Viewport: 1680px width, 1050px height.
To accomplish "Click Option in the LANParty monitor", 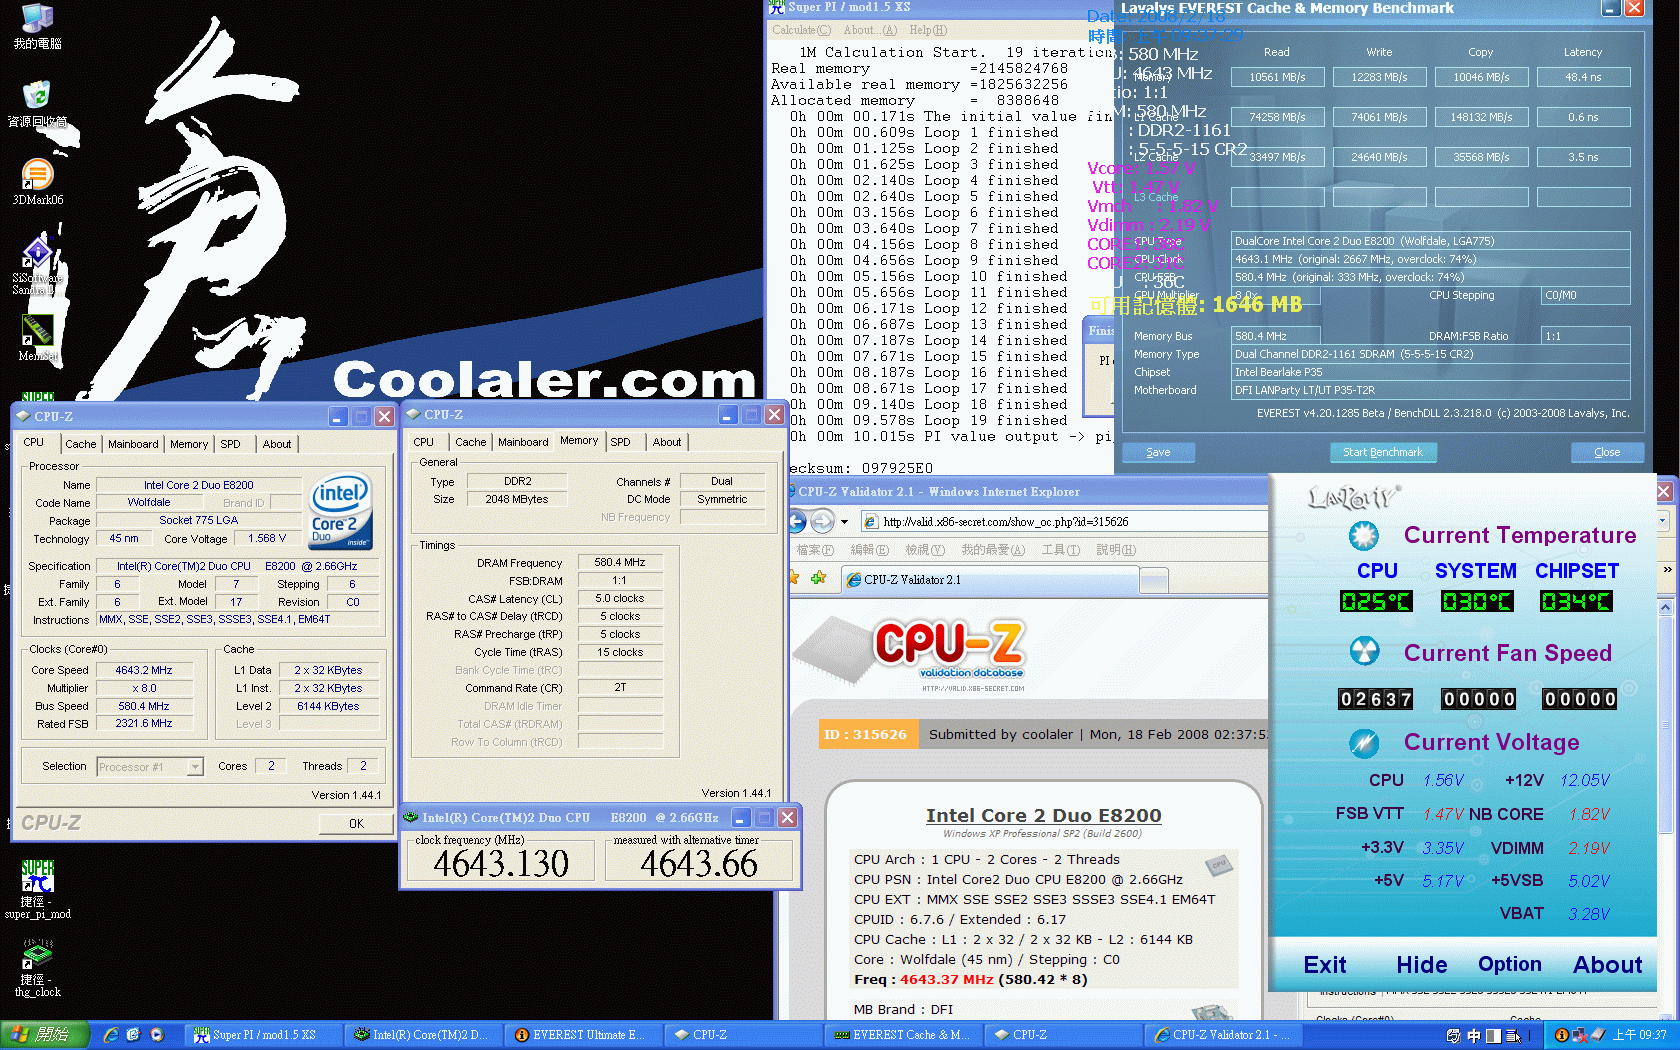I will (x=1510, y=965).
